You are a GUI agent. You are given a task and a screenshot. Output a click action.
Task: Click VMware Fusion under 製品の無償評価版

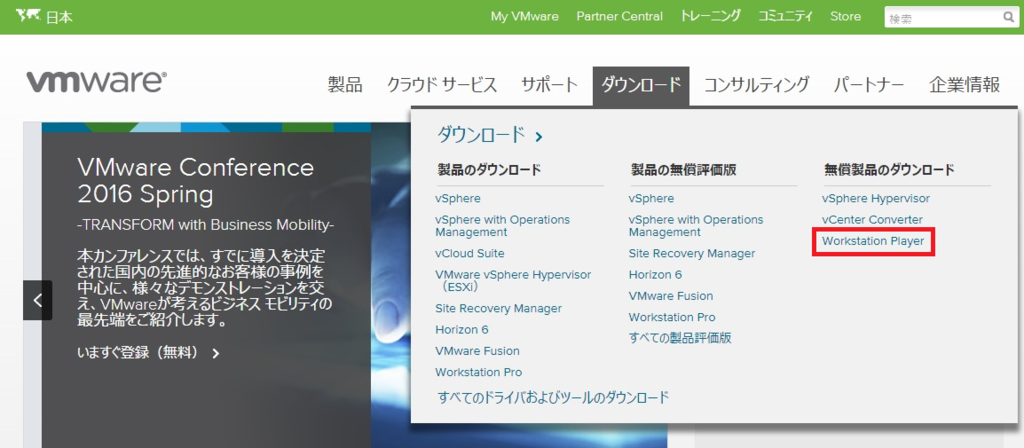click(671, 296)
